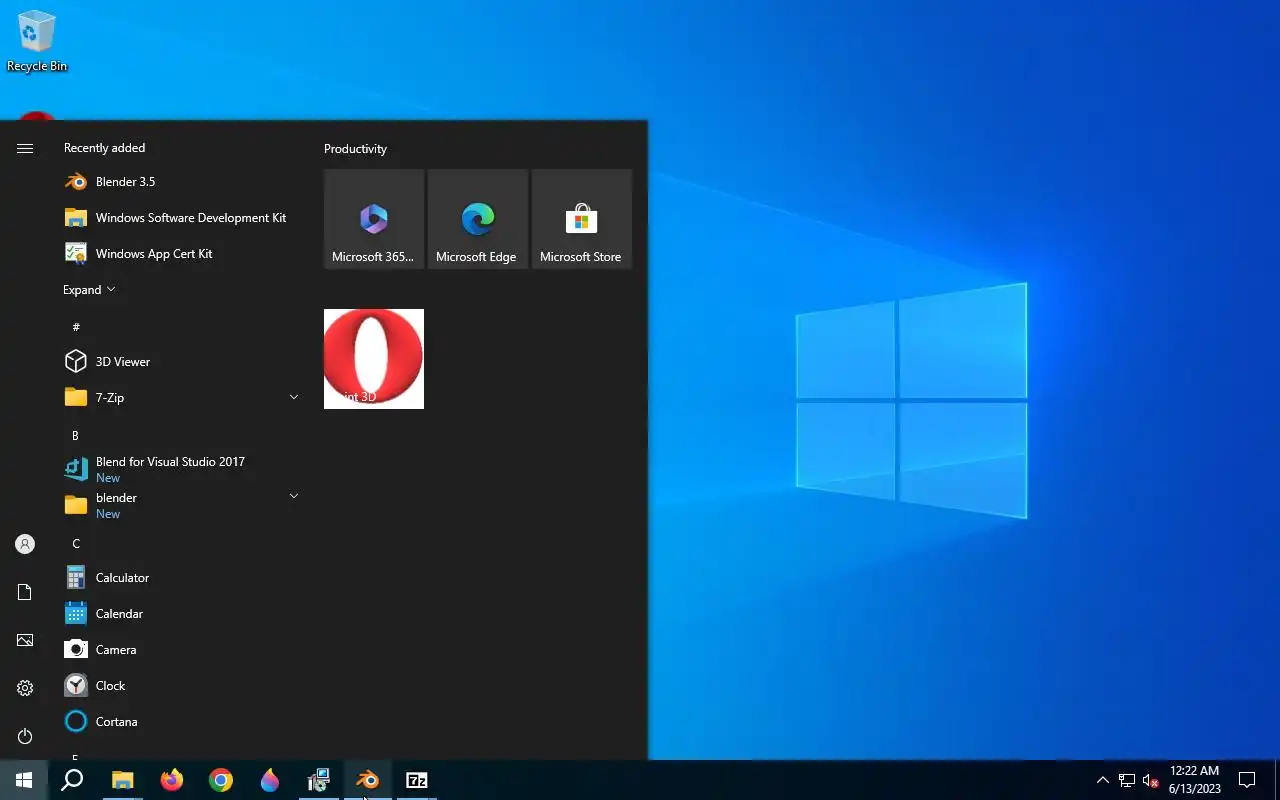Open Microsoft 365 tile
Image resolution: width=1280 pixels, height=800 pixels.
(374, 219)
